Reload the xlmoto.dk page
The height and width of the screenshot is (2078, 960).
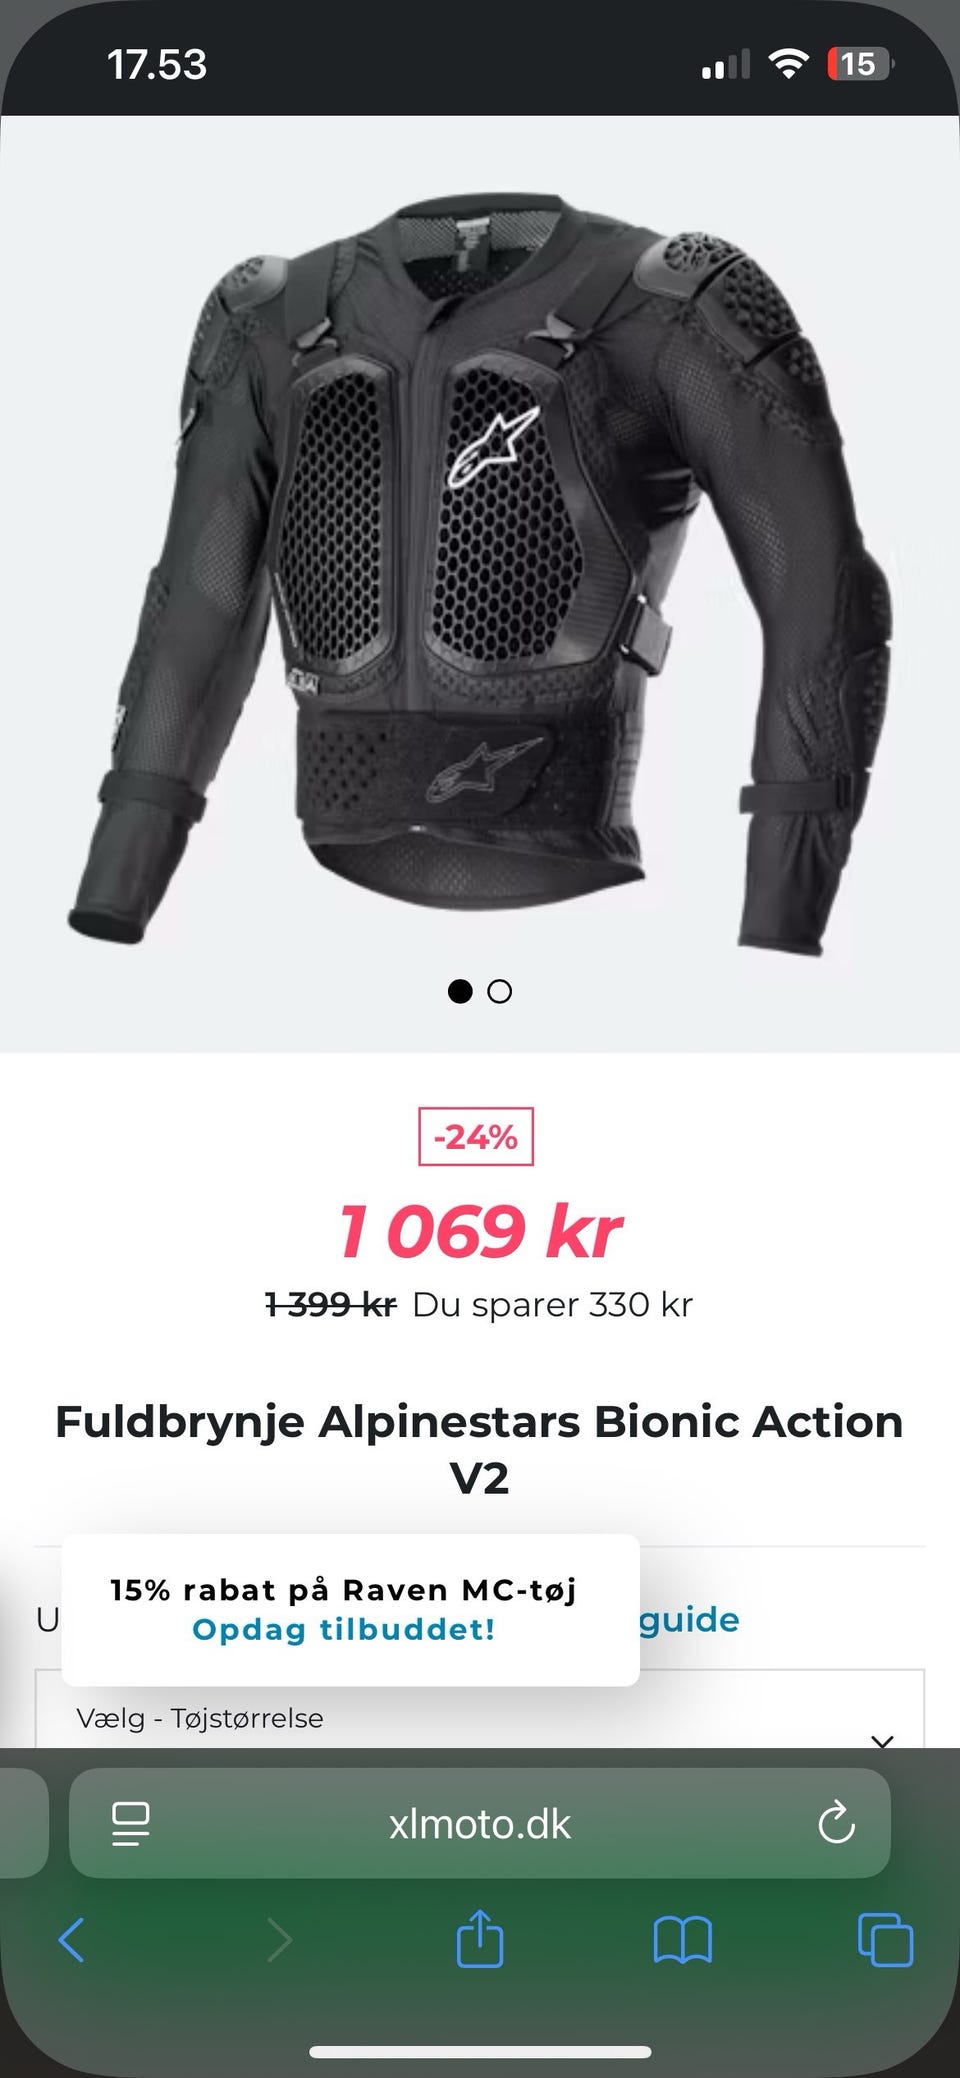point(836,1823)
